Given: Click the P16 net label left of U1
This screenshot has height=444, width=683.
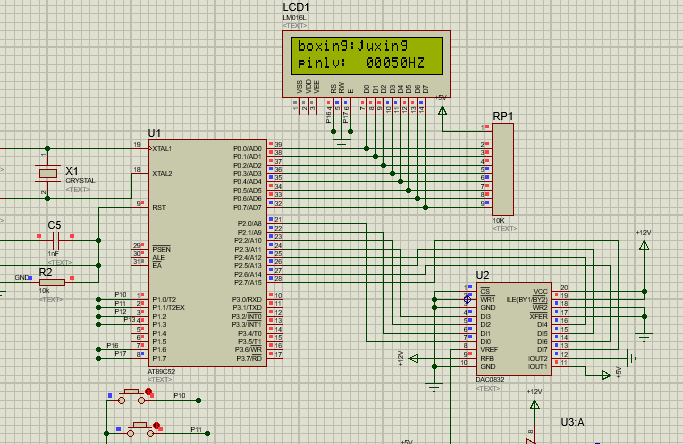Looking at the screenshot, I should pyautogui.click(x=112, y=345).
